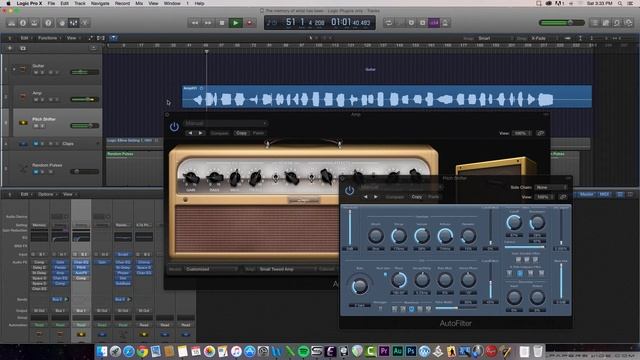Click the Forward transport button
The height and width of the screenshot is (360, 640).
click(x=208, y=23)
